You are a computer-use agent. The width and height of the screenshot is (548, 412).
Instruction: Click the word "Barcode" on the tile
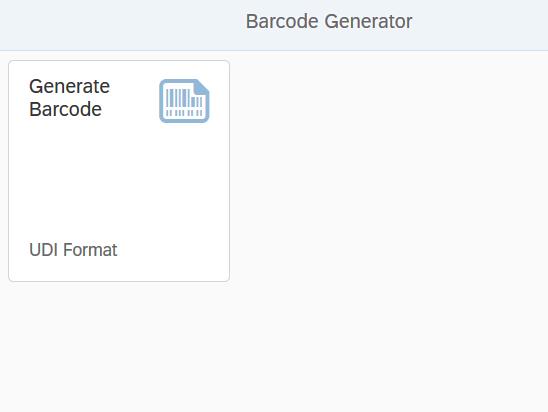coord(66,109)
